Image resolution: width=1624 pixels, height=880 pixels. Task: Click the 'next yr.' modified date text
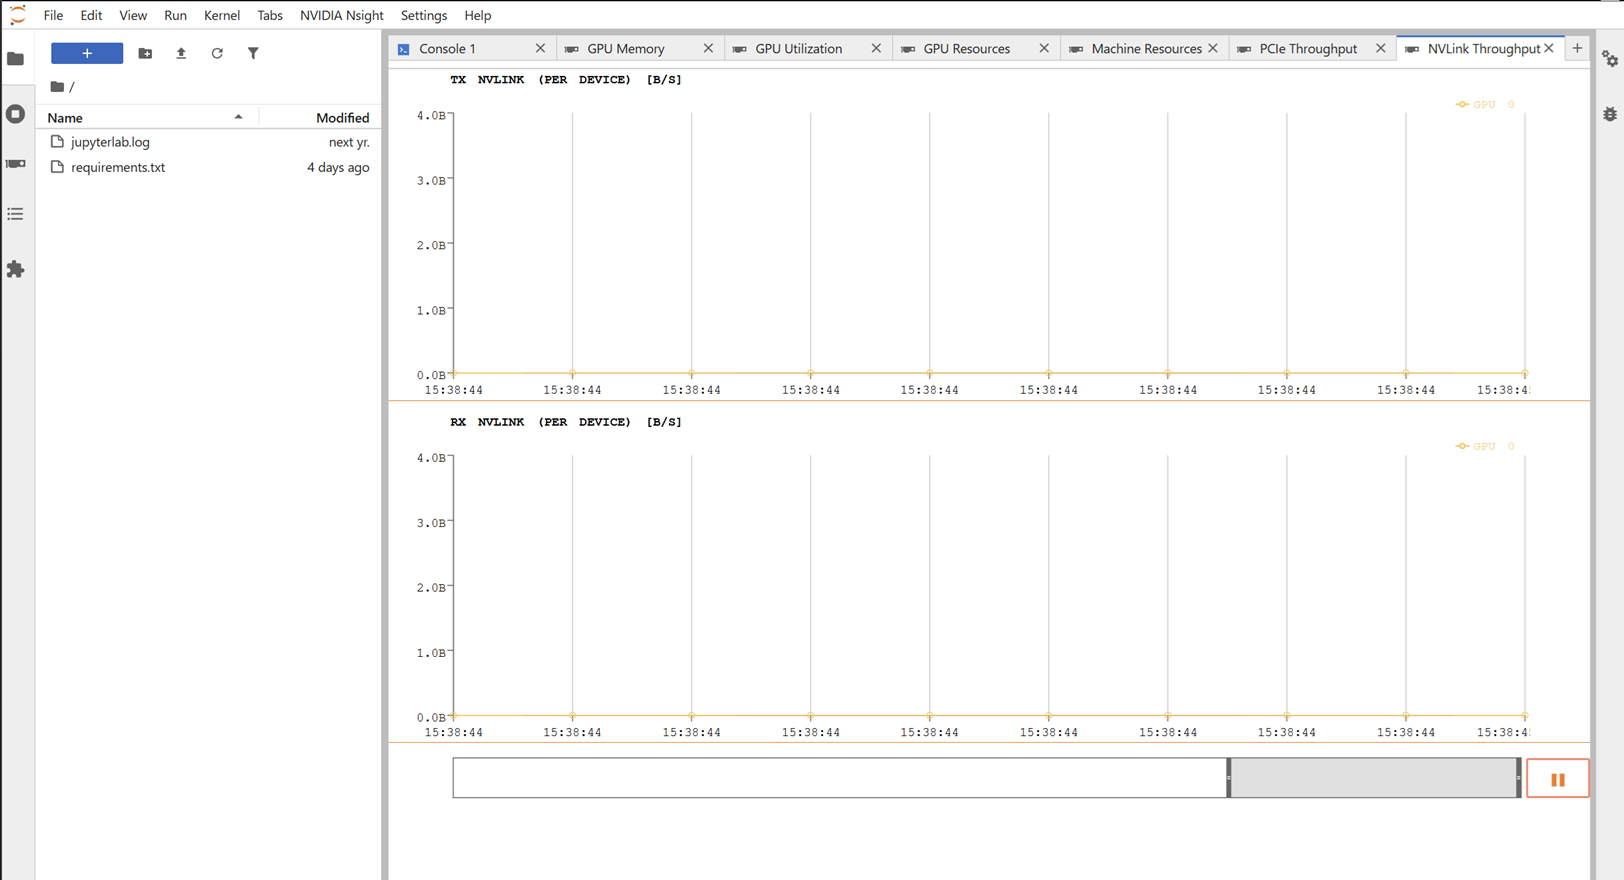pyautogui.click(x=349, y=142)
